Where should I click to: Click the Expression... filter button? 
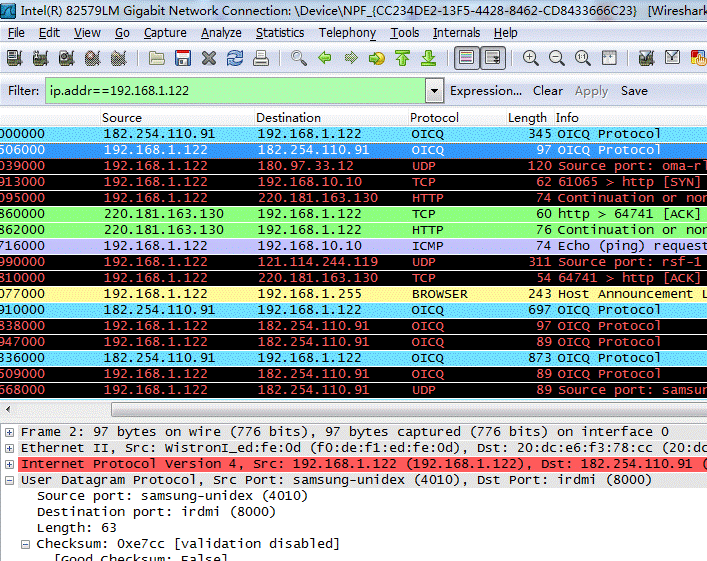(486, 91)
